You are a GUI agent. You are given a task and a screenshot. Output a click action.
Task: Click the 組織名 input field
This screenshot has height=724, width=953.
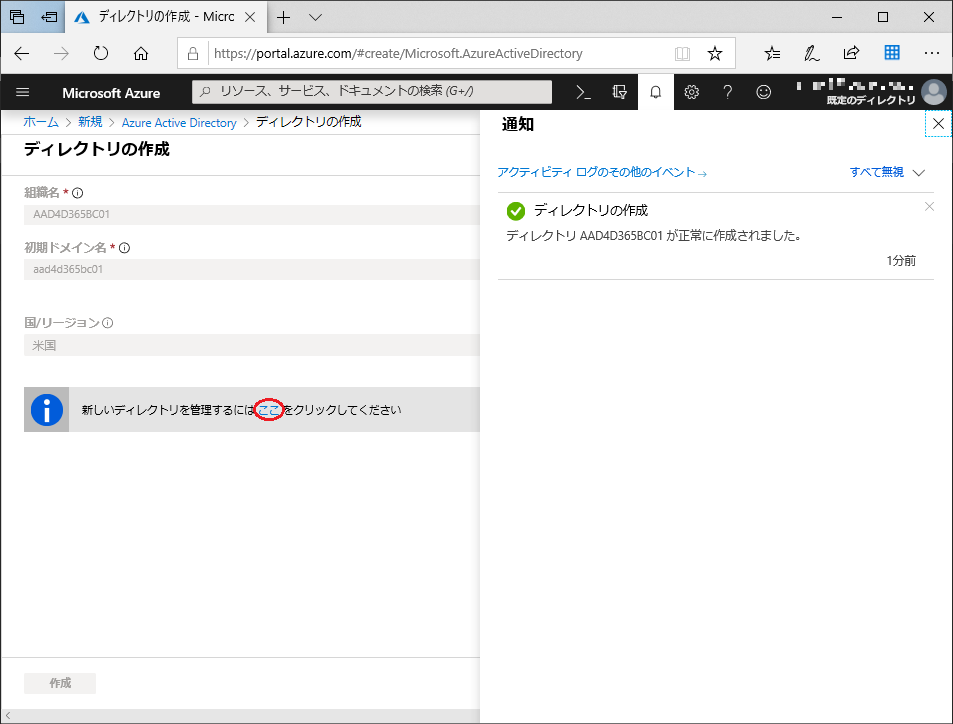252,215
